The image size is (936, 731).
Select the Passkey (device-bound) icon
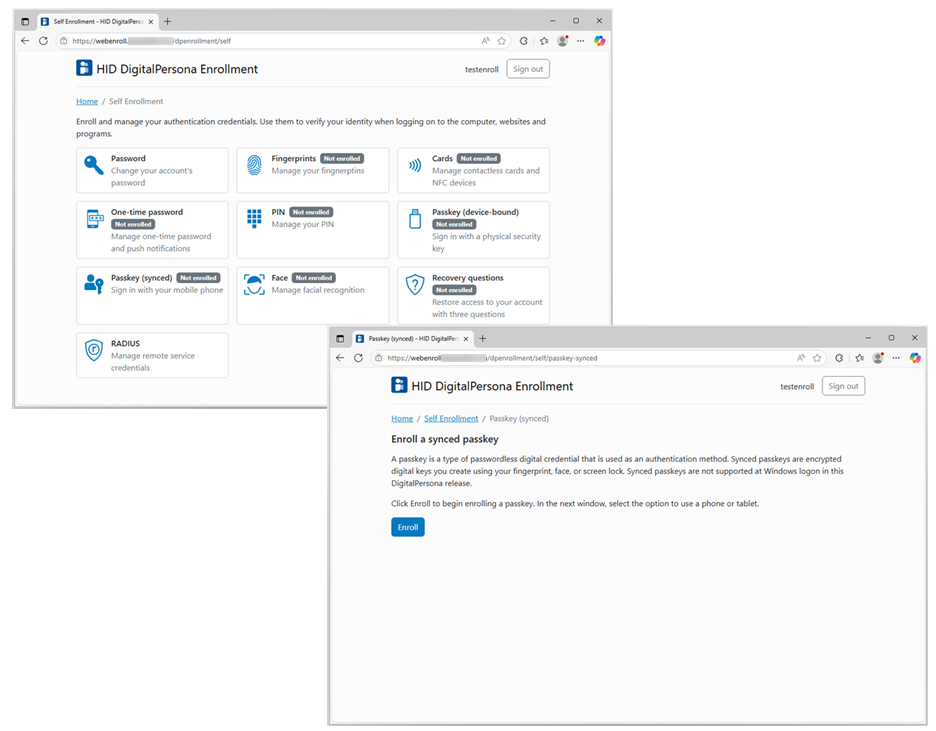coord(415,219)
